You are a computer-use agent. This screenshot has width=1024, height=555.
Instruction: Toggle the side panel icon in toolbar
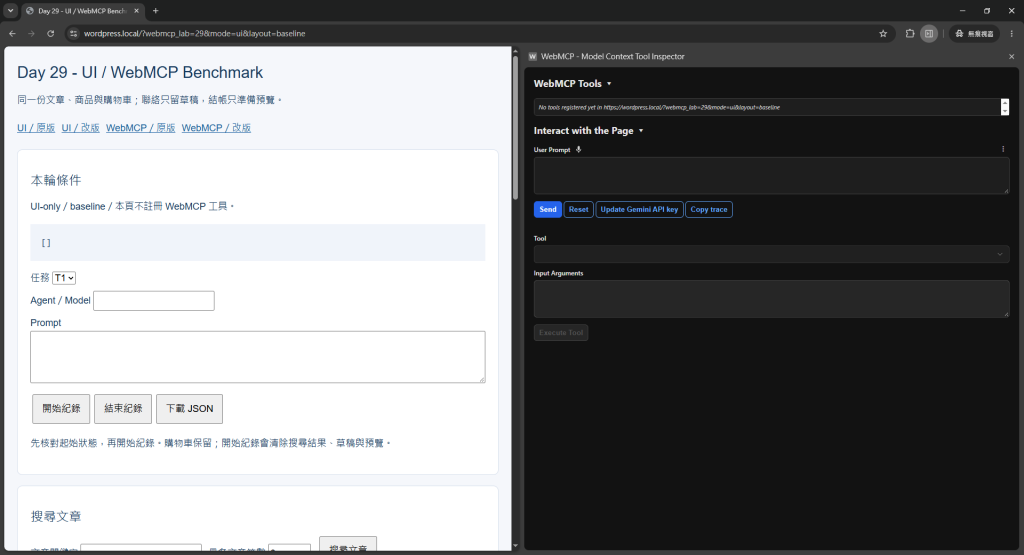tap(929, 33)
